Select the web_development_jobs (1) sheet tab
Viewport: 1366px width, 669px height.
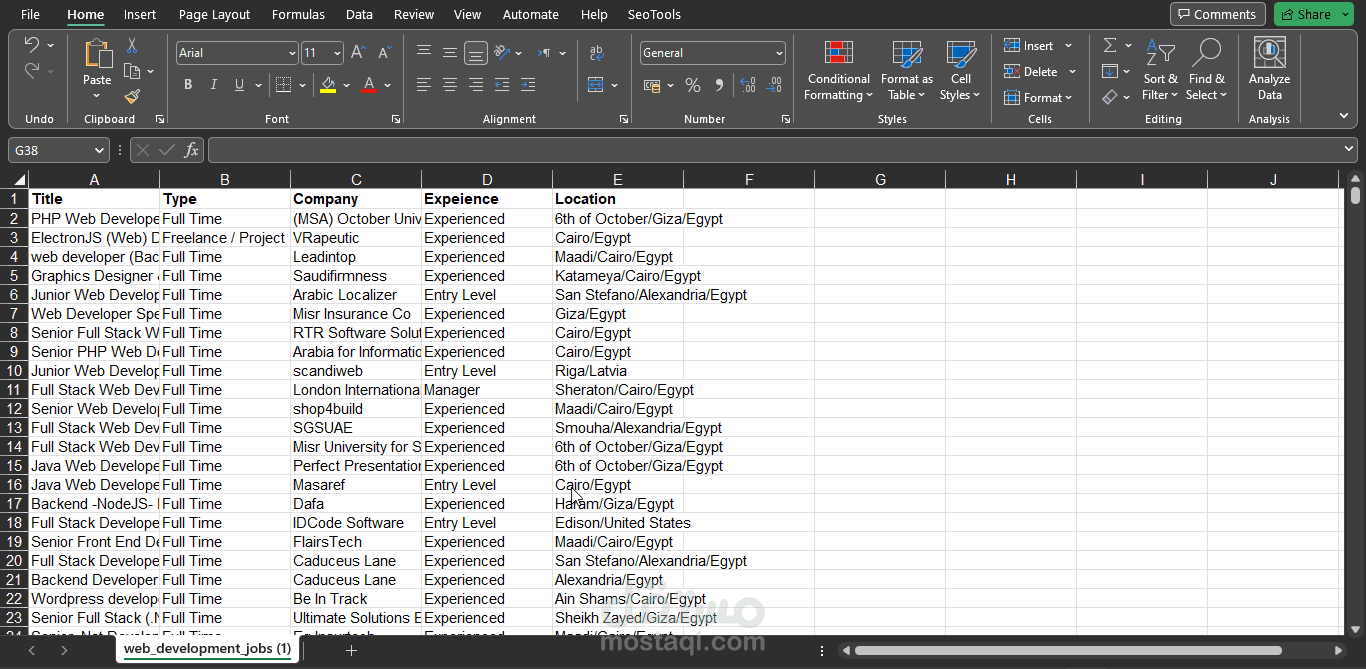pos(208,649)
